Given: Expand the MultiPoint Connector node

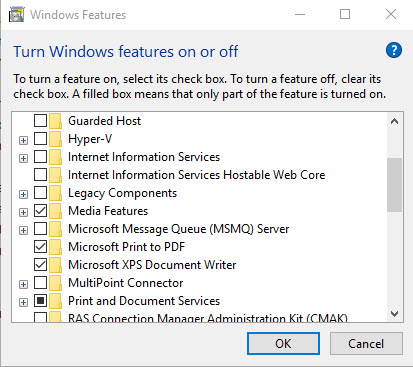Looking at the screenshot, I should click(x=23, y=284).
